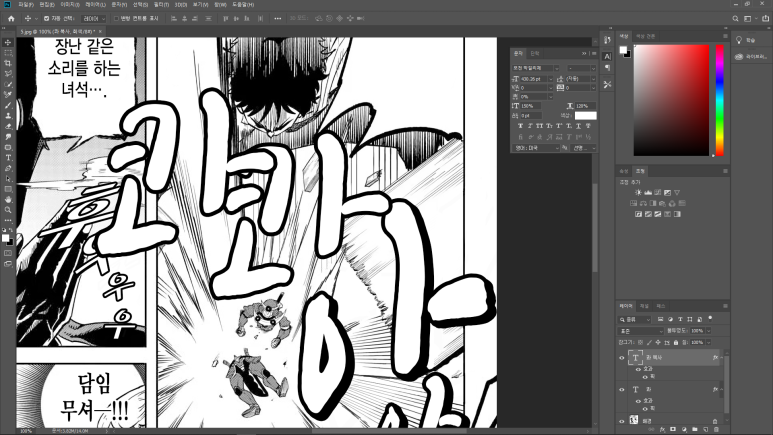Click the text color swatch in Character panel
Image resolution: width=773 pixels, height=435 pixels.
click(585, 115)
